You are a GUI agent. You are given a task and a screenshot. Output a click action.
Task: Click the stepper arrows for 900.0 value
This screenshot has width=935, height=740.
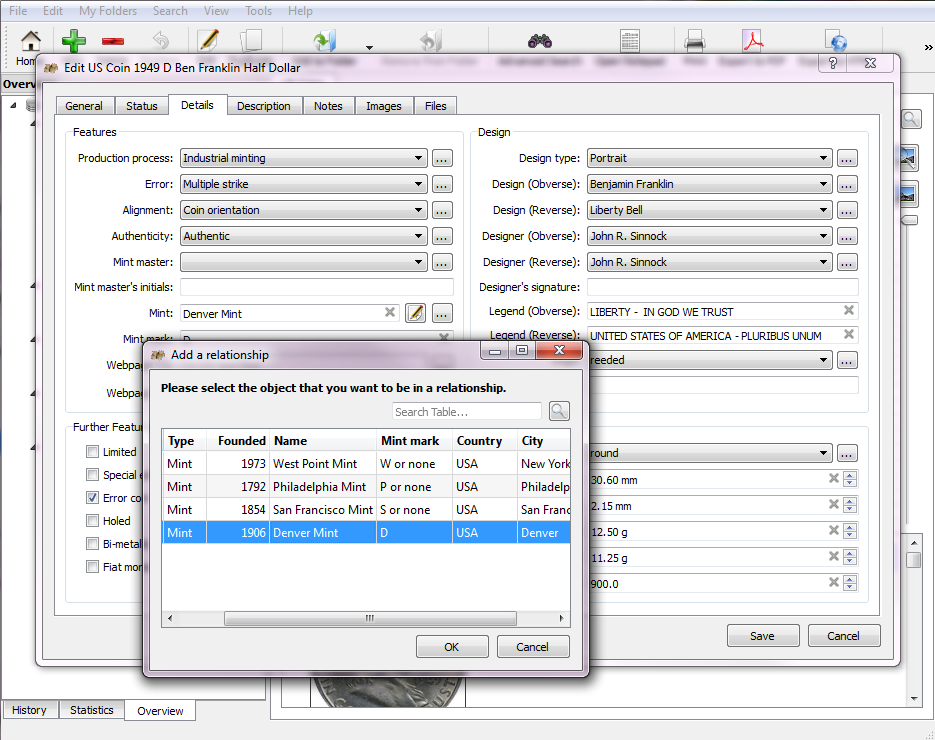(850, 583)
